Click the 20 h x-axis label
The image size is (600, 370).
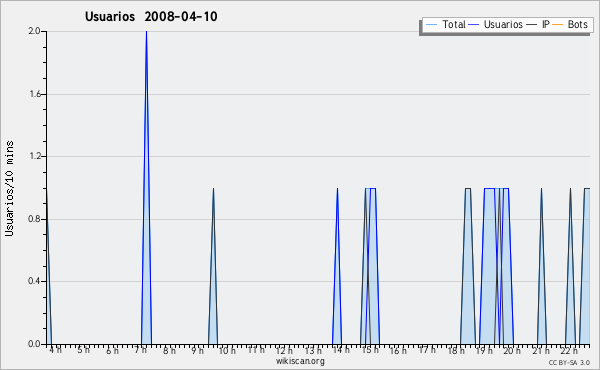pyautogui.click(x=512, y=350)
